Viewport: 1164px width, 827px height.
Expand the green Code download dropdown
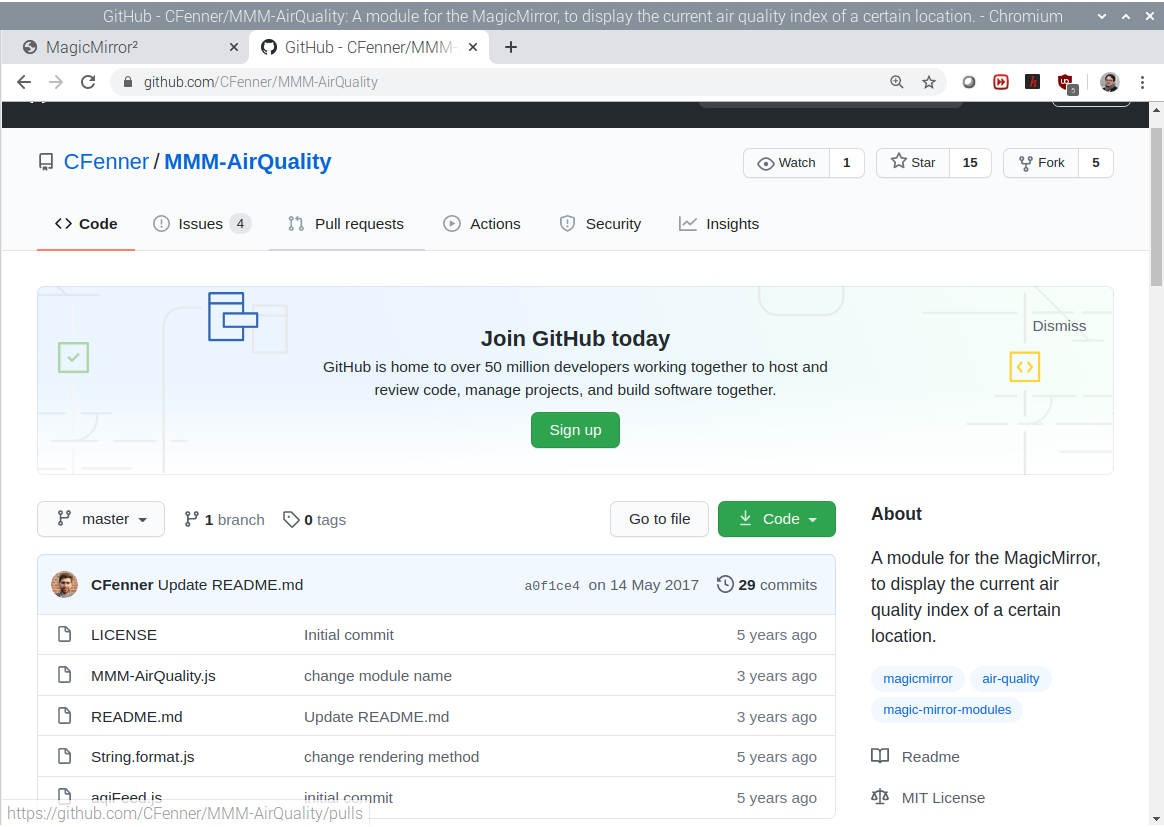coord(776,519)
